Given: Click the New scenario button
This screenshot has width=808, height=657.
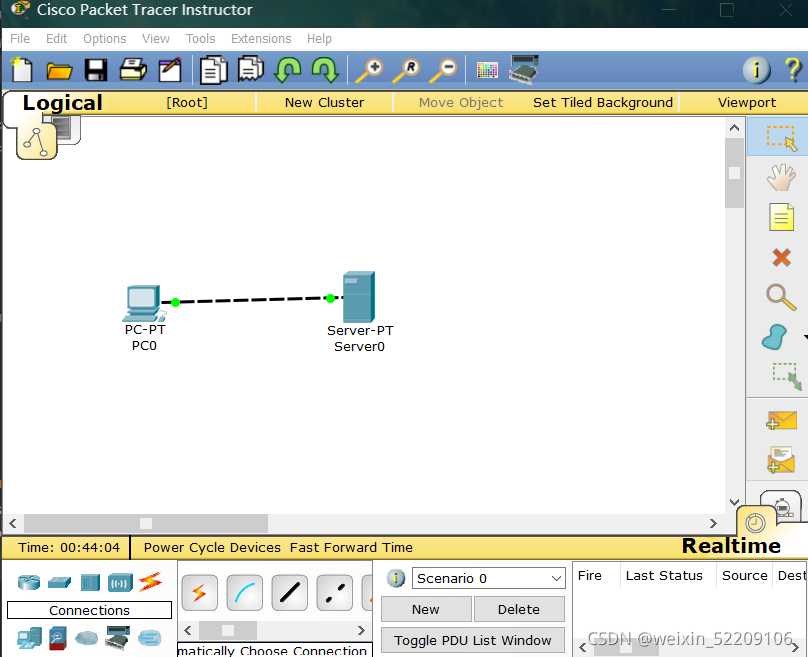Looking at the screenshot, I should (426, 610).
